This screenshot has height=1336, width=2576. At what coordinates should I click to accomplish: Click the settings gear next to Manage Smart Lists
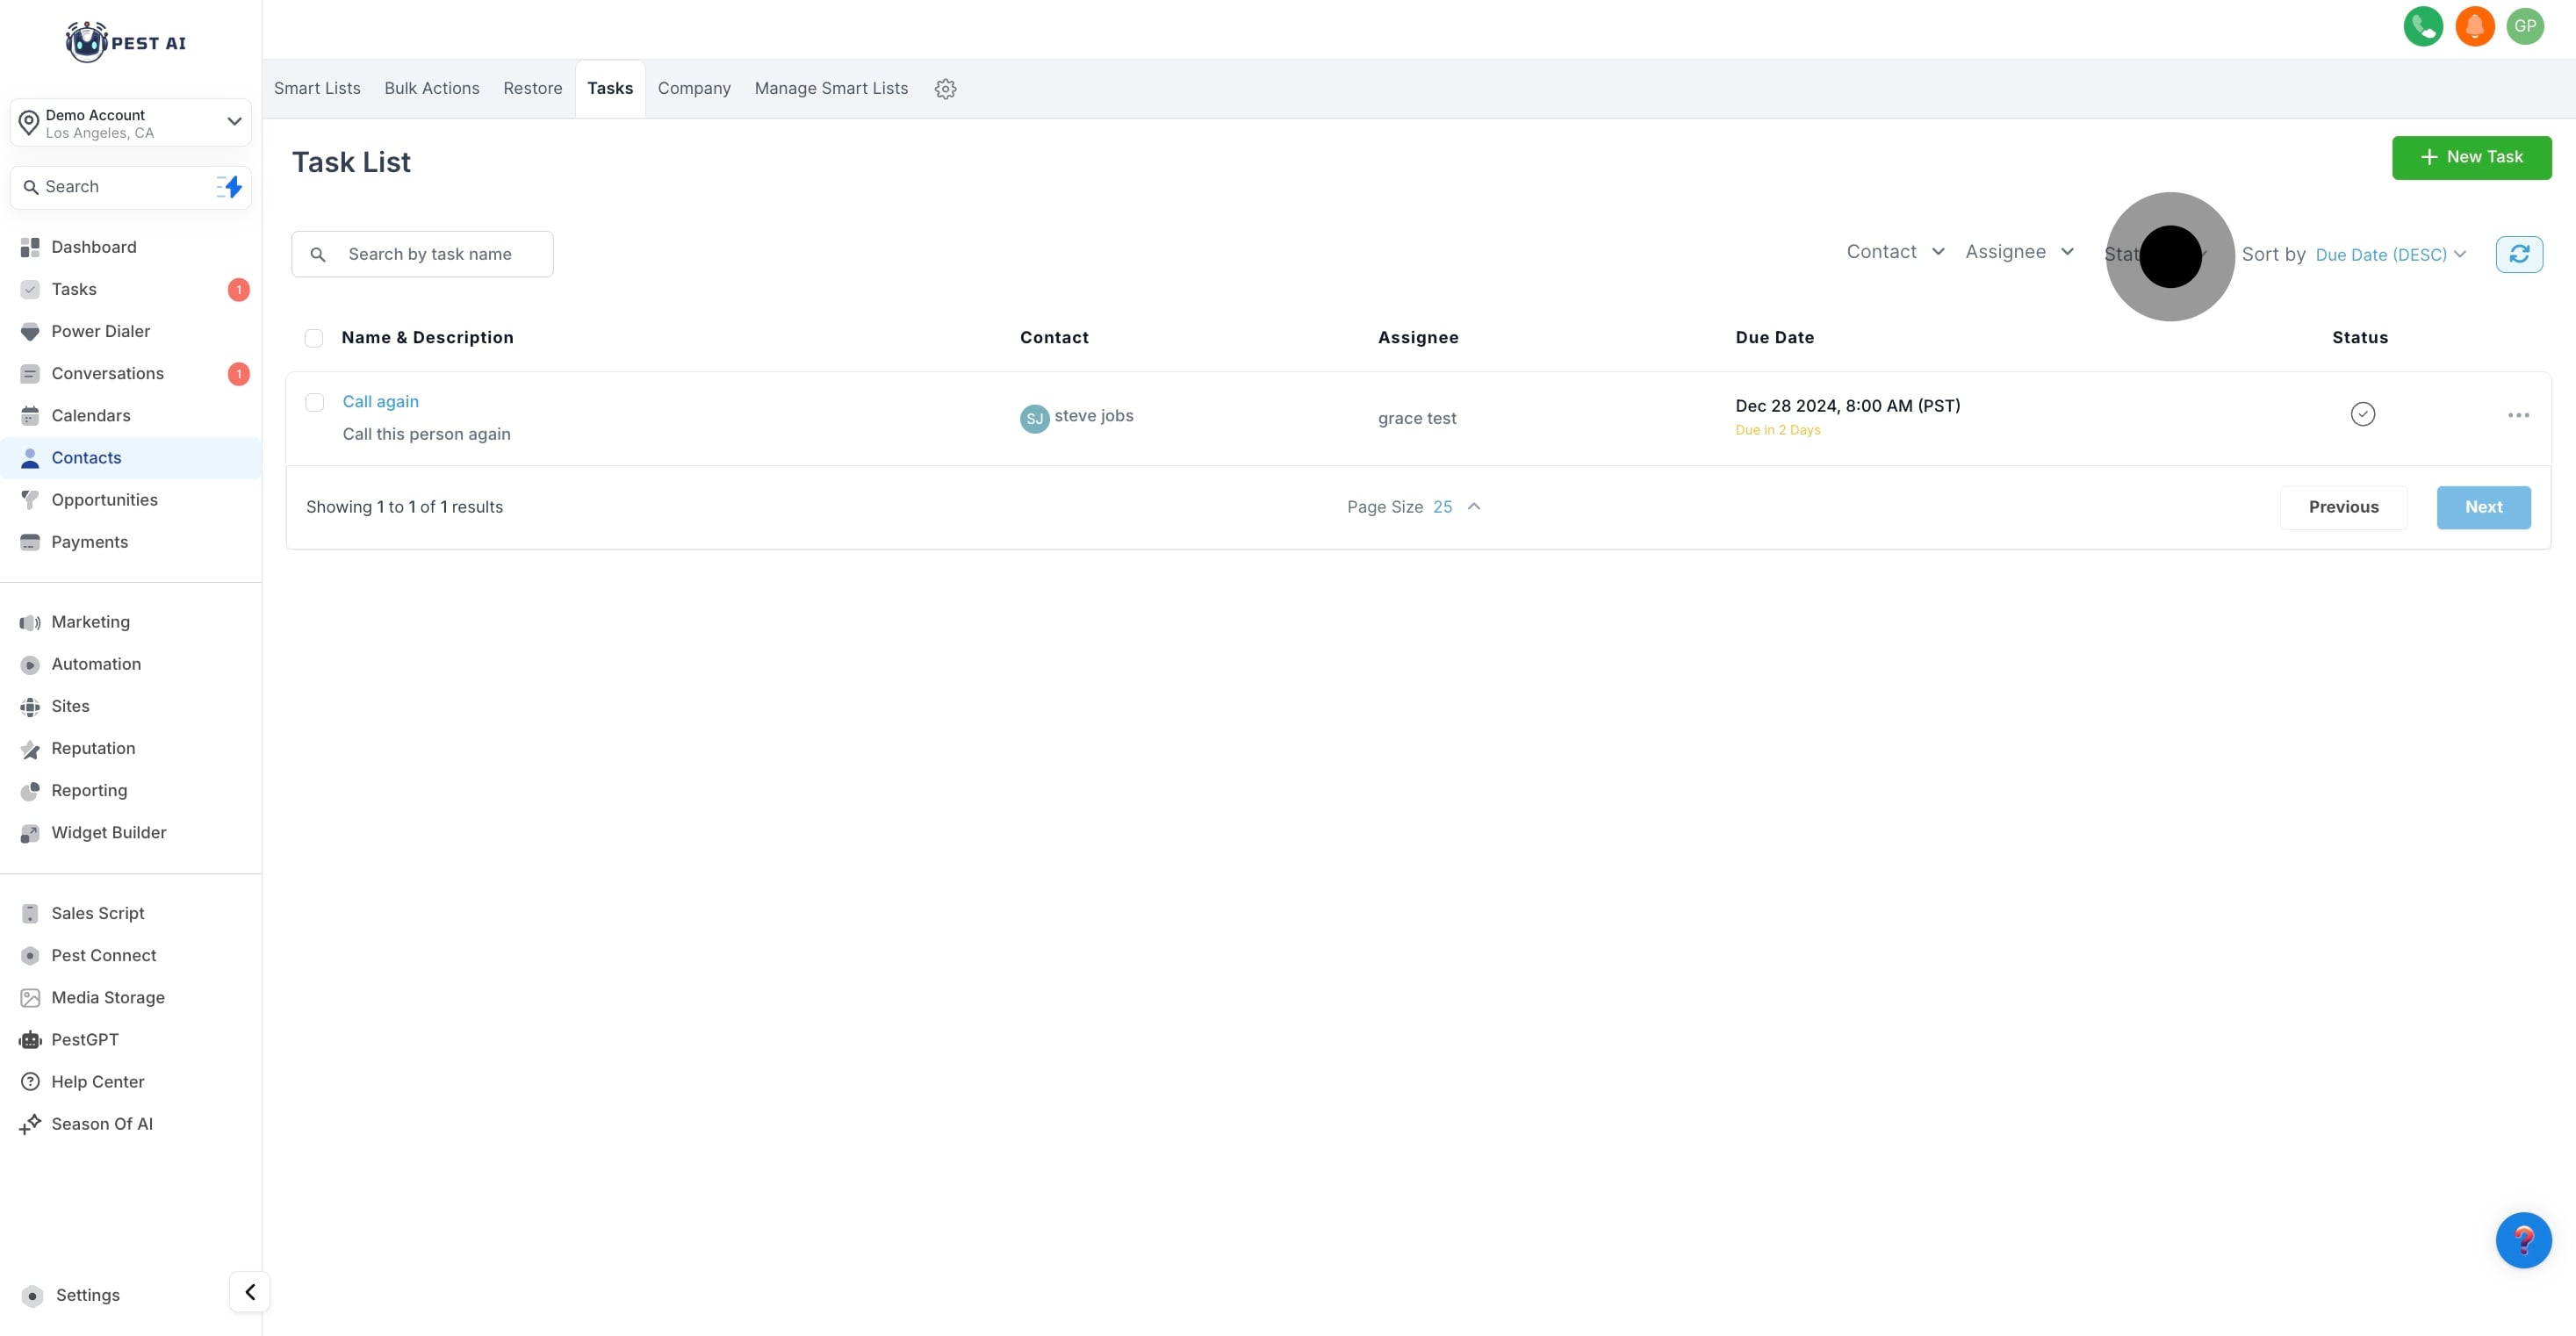(x=945, y=89)
